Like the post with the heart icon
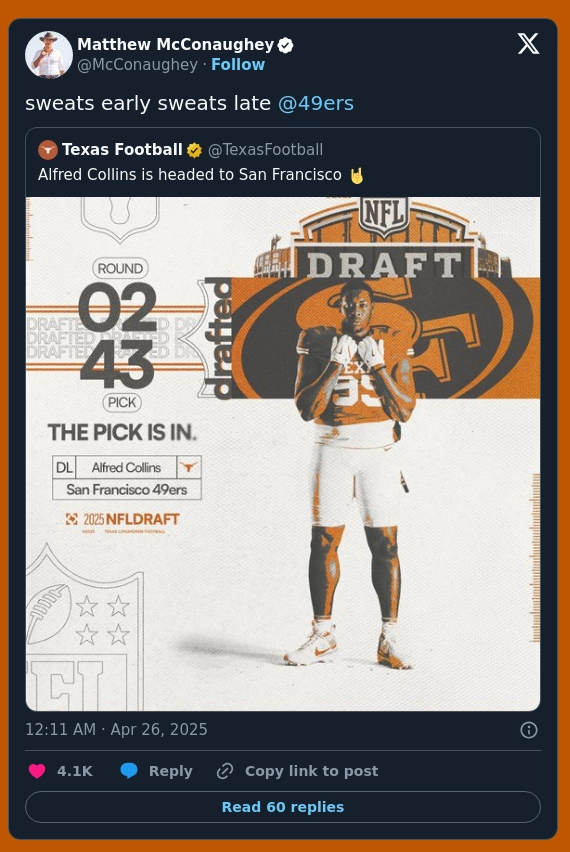 click(37, 771)
